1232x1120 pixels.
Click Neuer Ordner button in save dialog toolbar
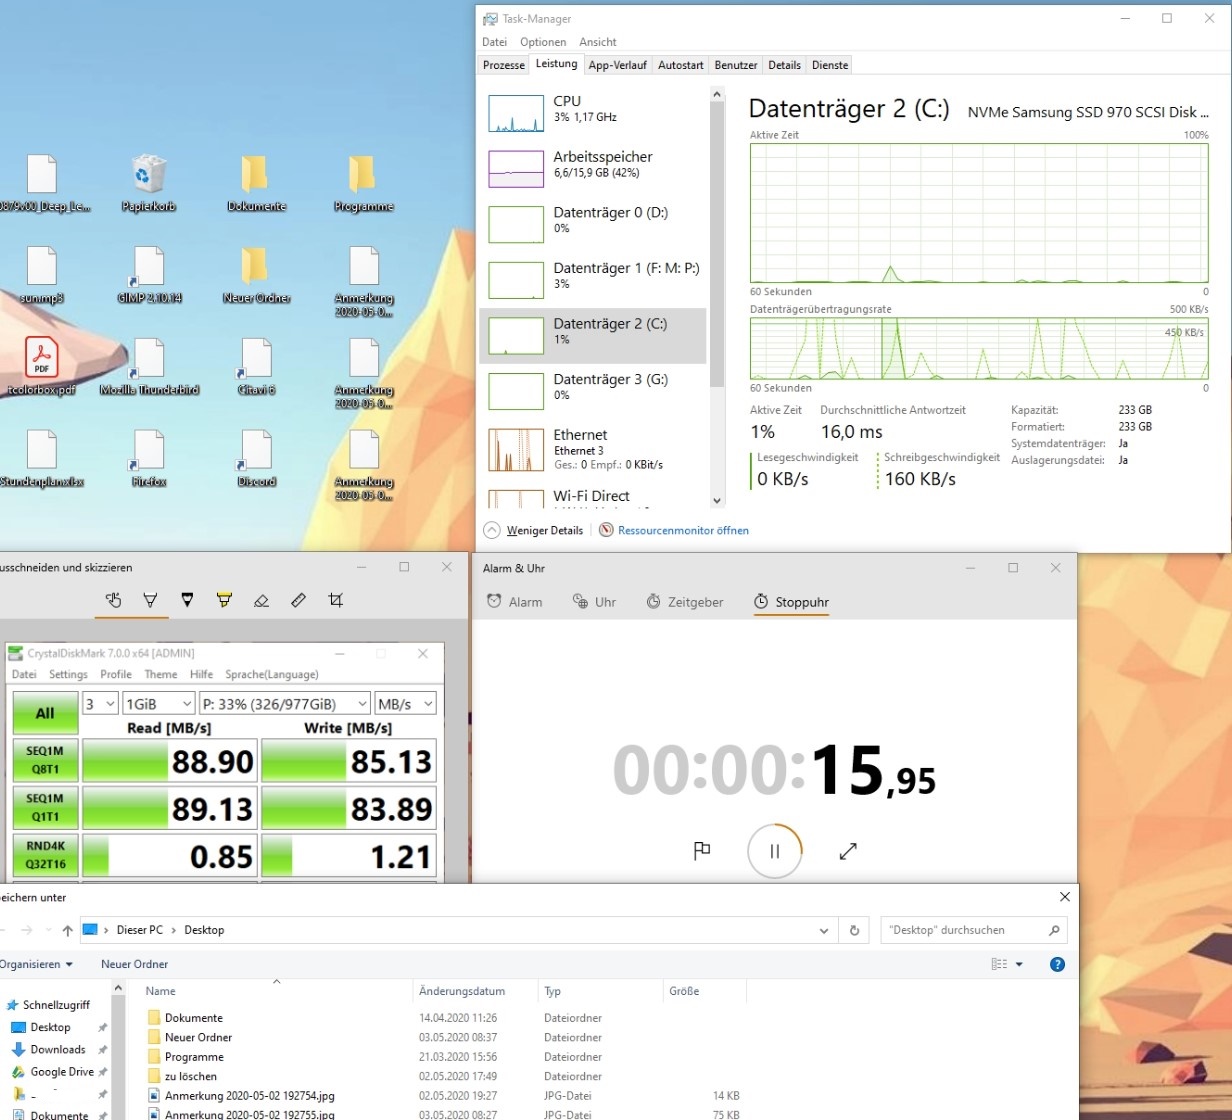coord(134,964)
